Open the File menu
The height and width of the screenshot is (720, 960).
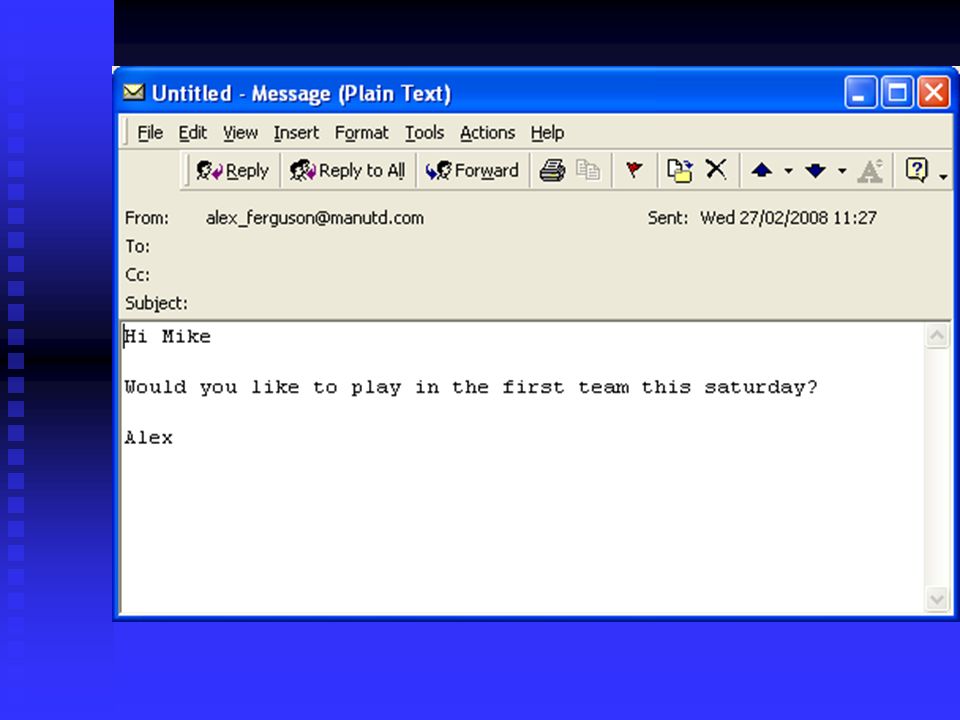tap(150, 133)
